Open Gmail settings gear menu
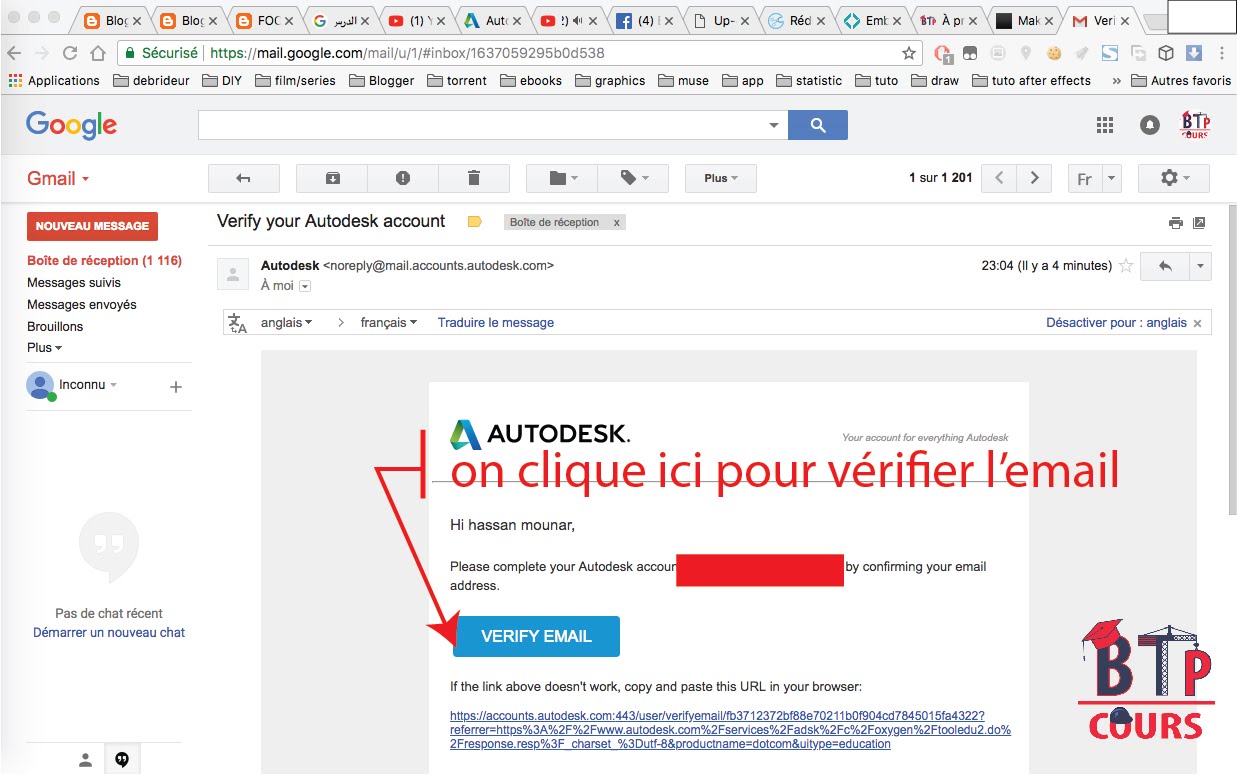The height and width of the screenshot is (775, 1237). (x=1174, y=178)
